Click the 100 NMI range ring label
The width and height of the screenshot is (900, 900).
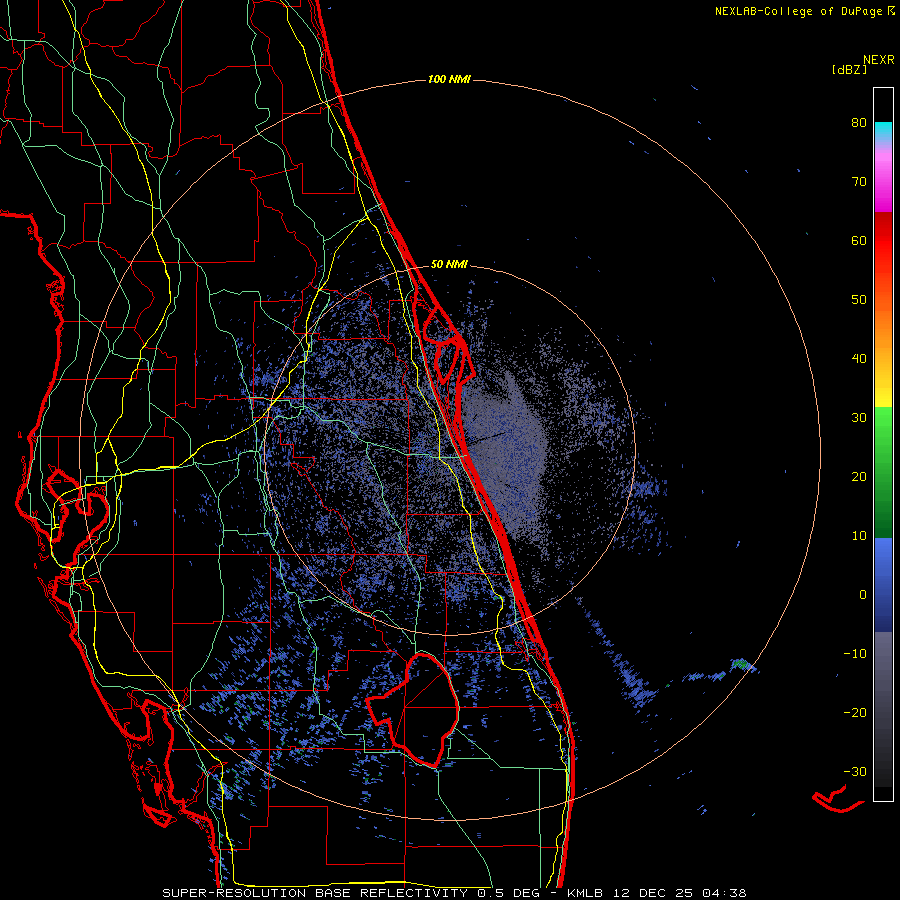click(x=449, y=79)
